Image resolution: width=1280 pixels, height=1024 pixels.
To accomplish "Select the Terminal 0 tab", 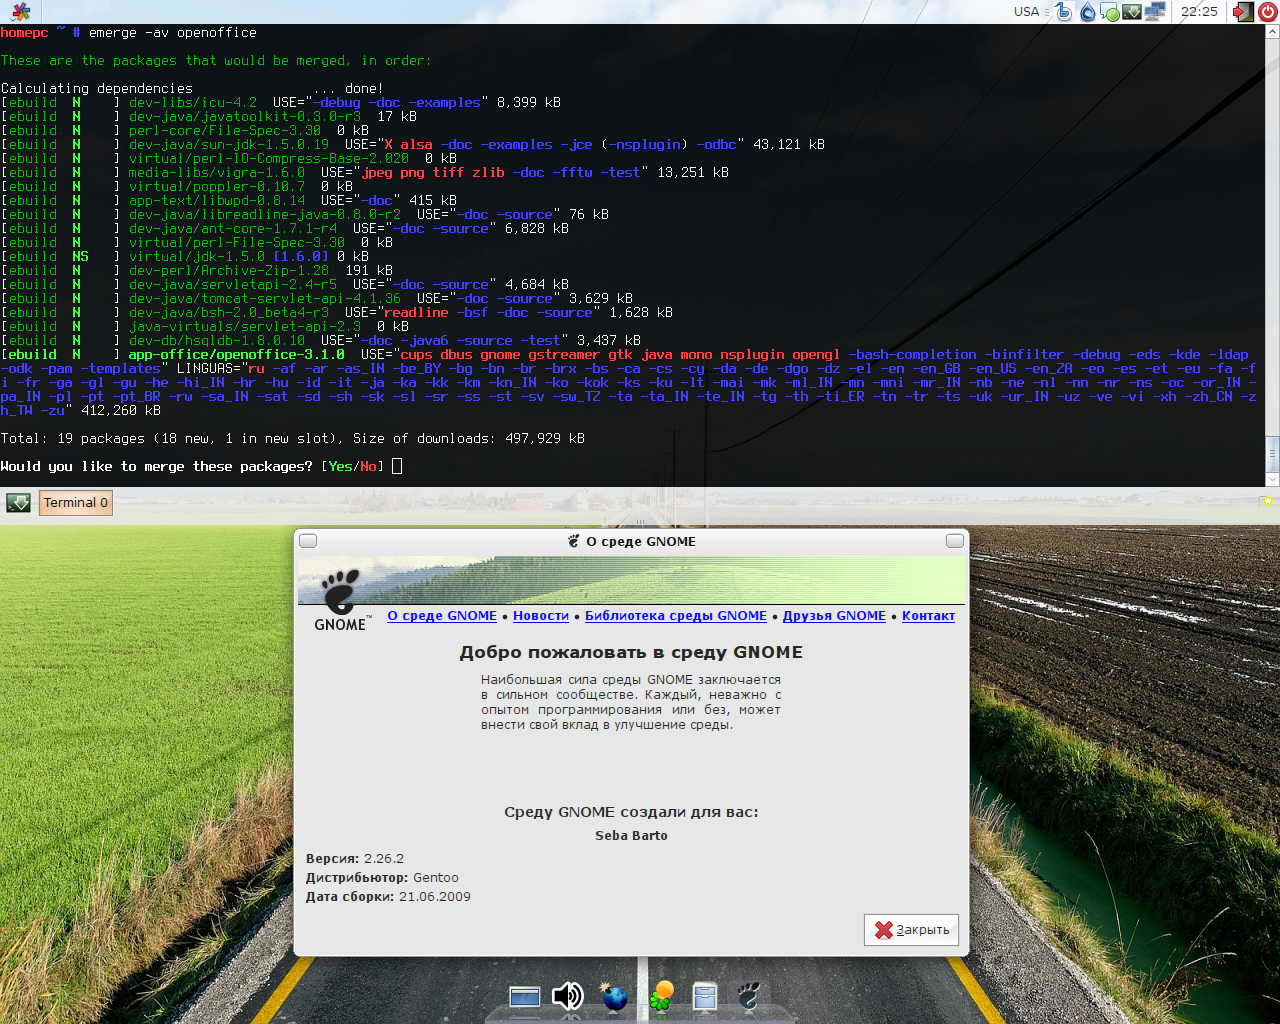I will click(x=75, y=503).
